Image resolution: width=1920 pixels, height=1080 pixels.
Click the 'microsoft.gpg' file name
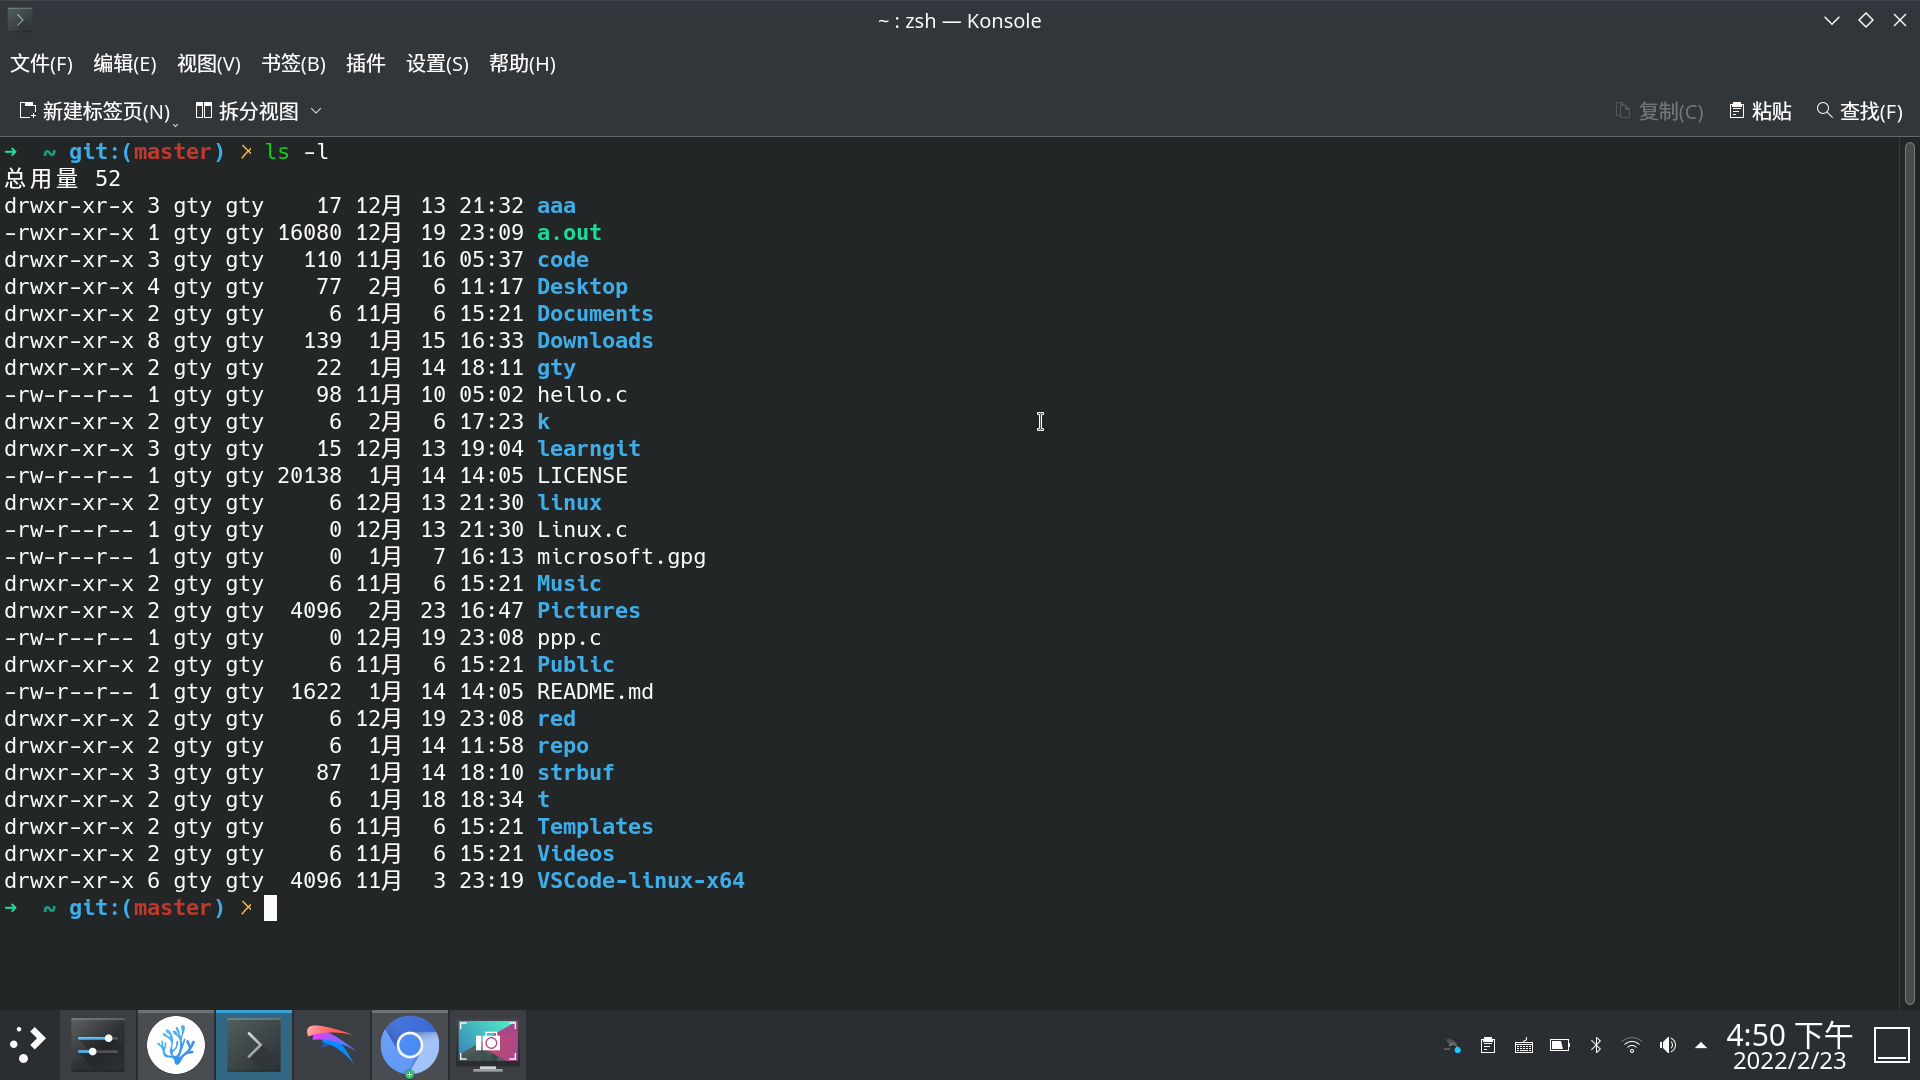(x=621, y=557)
